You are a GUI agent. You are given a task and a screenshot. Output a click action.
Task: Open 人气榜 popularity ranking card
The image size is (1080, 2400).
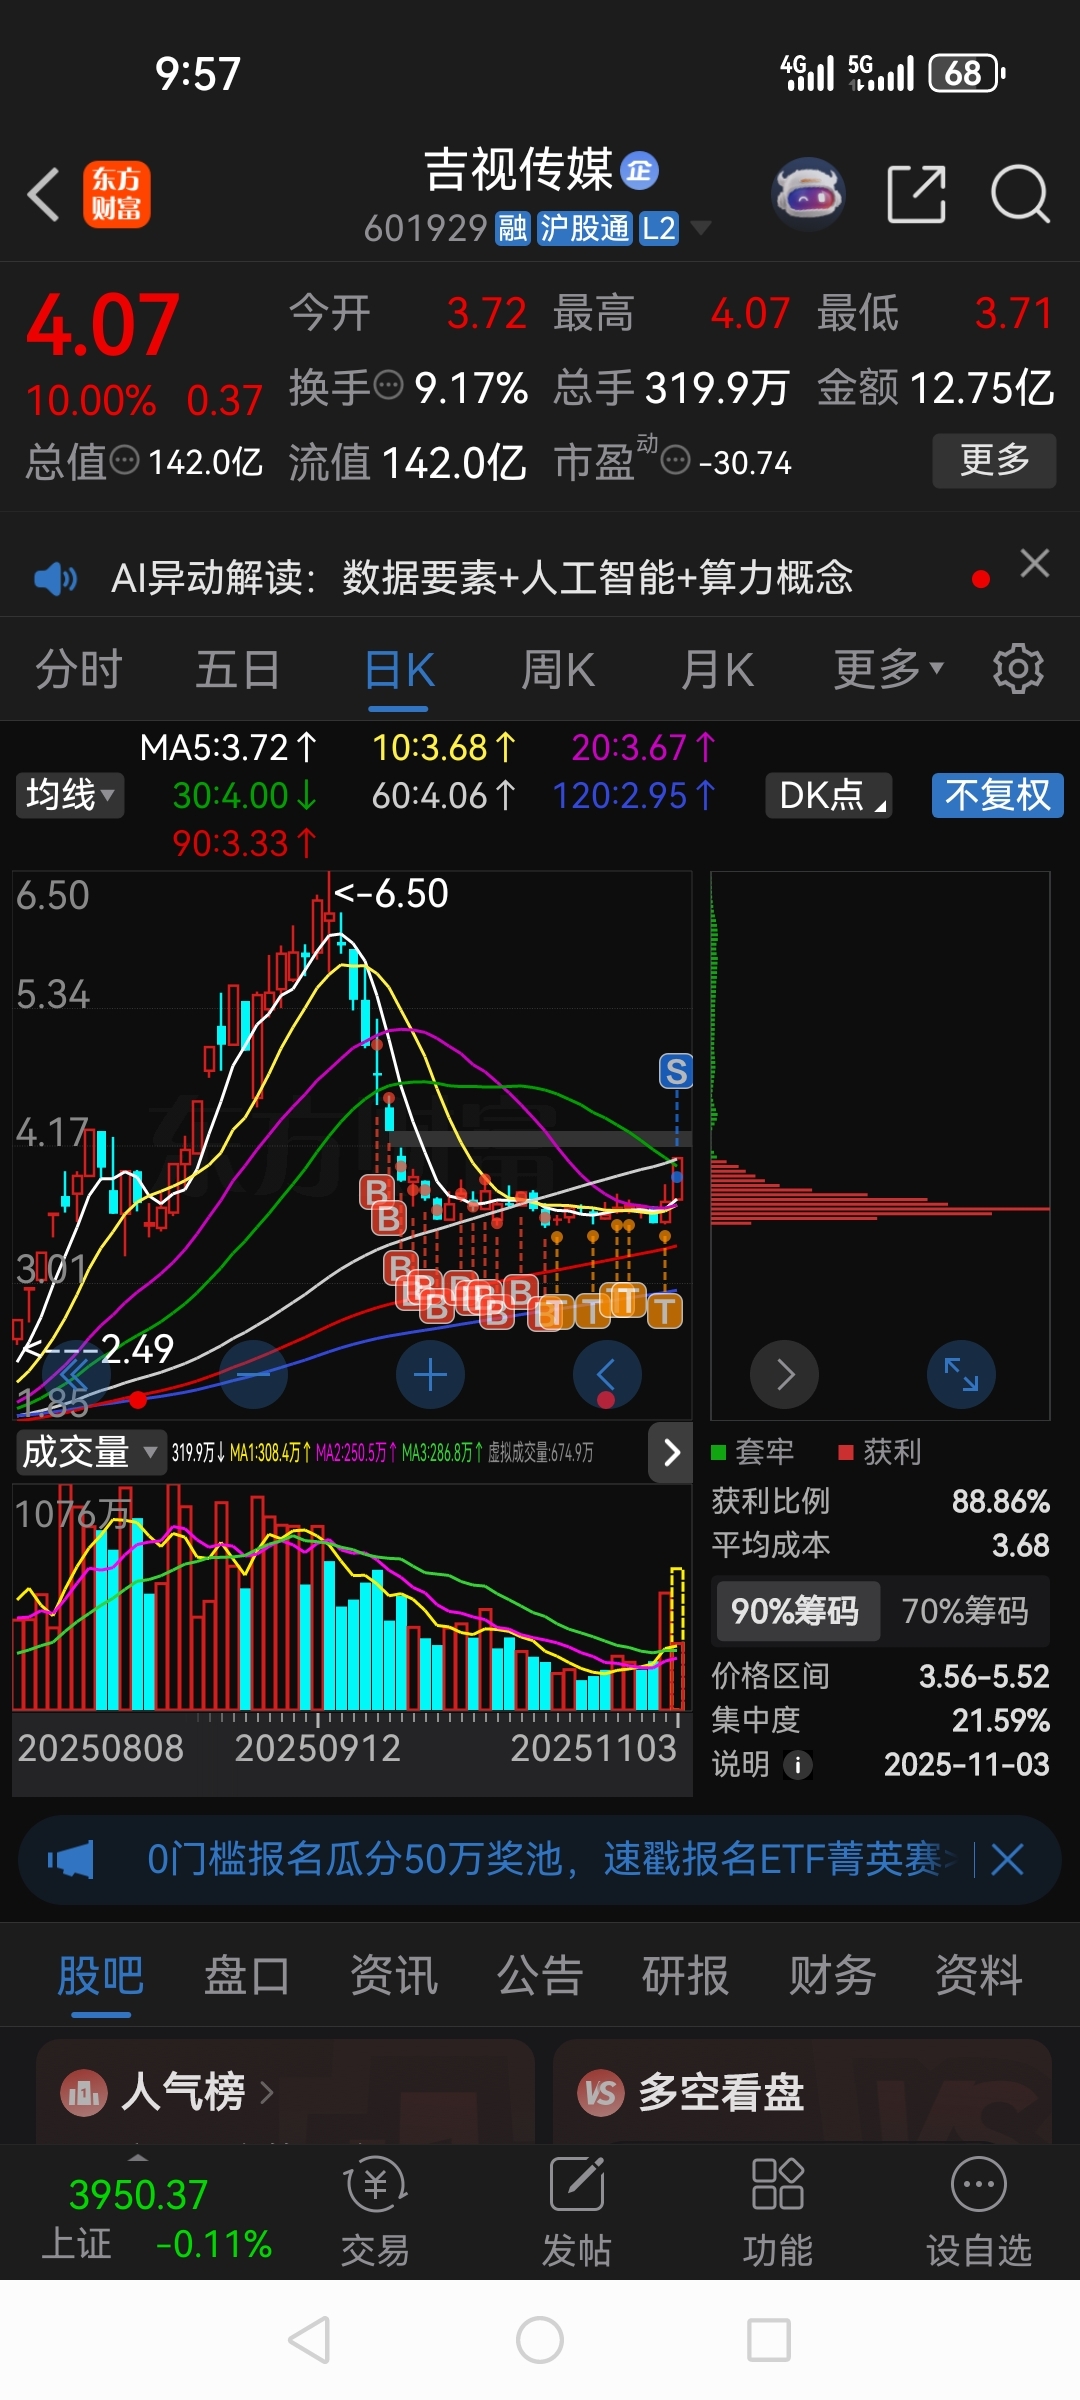tap(285, 2091)
